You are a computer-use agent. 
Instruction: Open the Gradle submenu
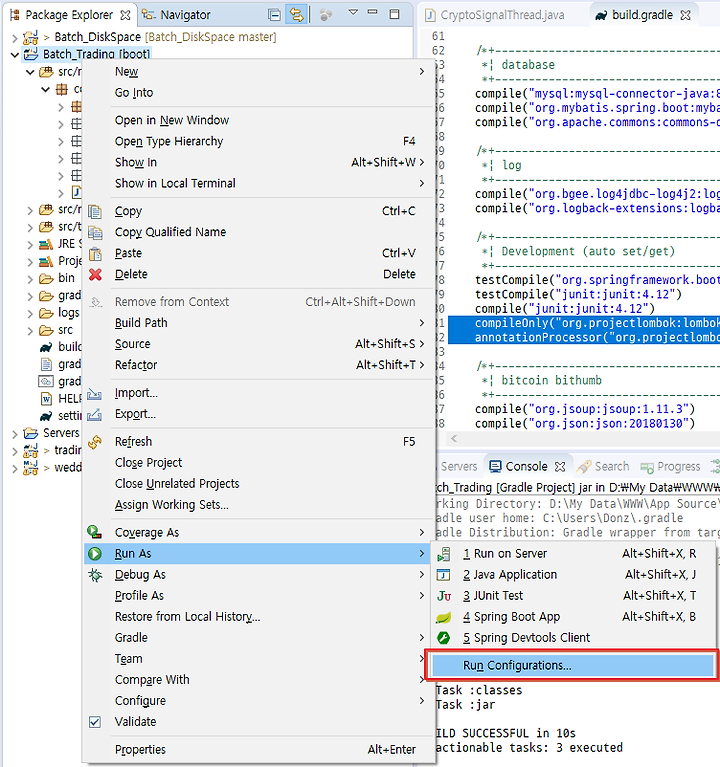(x=259, y=638)
